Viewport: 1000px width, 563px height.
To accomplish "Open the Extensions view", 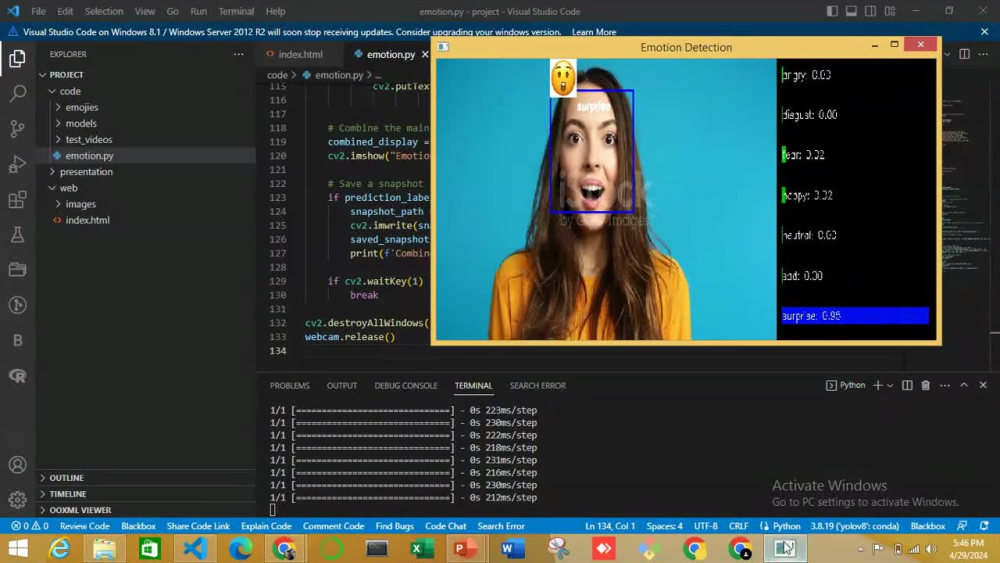I will [x=17, y=200].
